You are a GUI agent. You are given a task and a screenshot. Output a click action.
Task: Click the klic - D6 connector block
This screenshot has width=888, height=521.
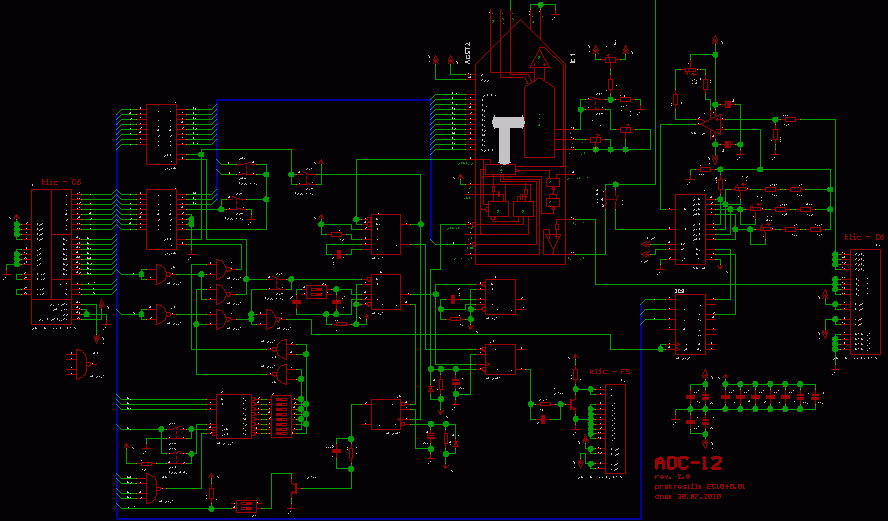[866, 300]
